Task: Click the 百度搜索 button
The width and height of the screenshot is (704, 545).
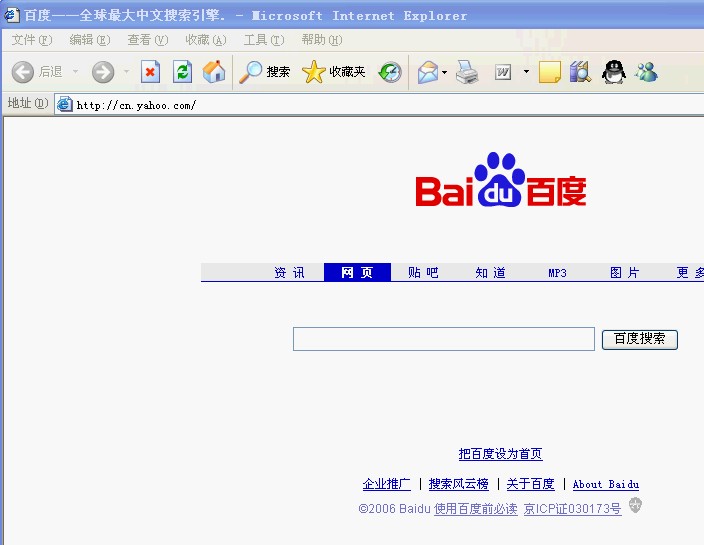Action: (x=639, y=339)
